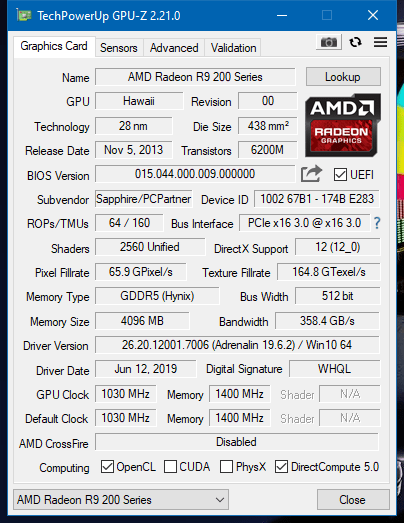Click the BIOS export share icon
404x523 pixels.
click(311, 174)
